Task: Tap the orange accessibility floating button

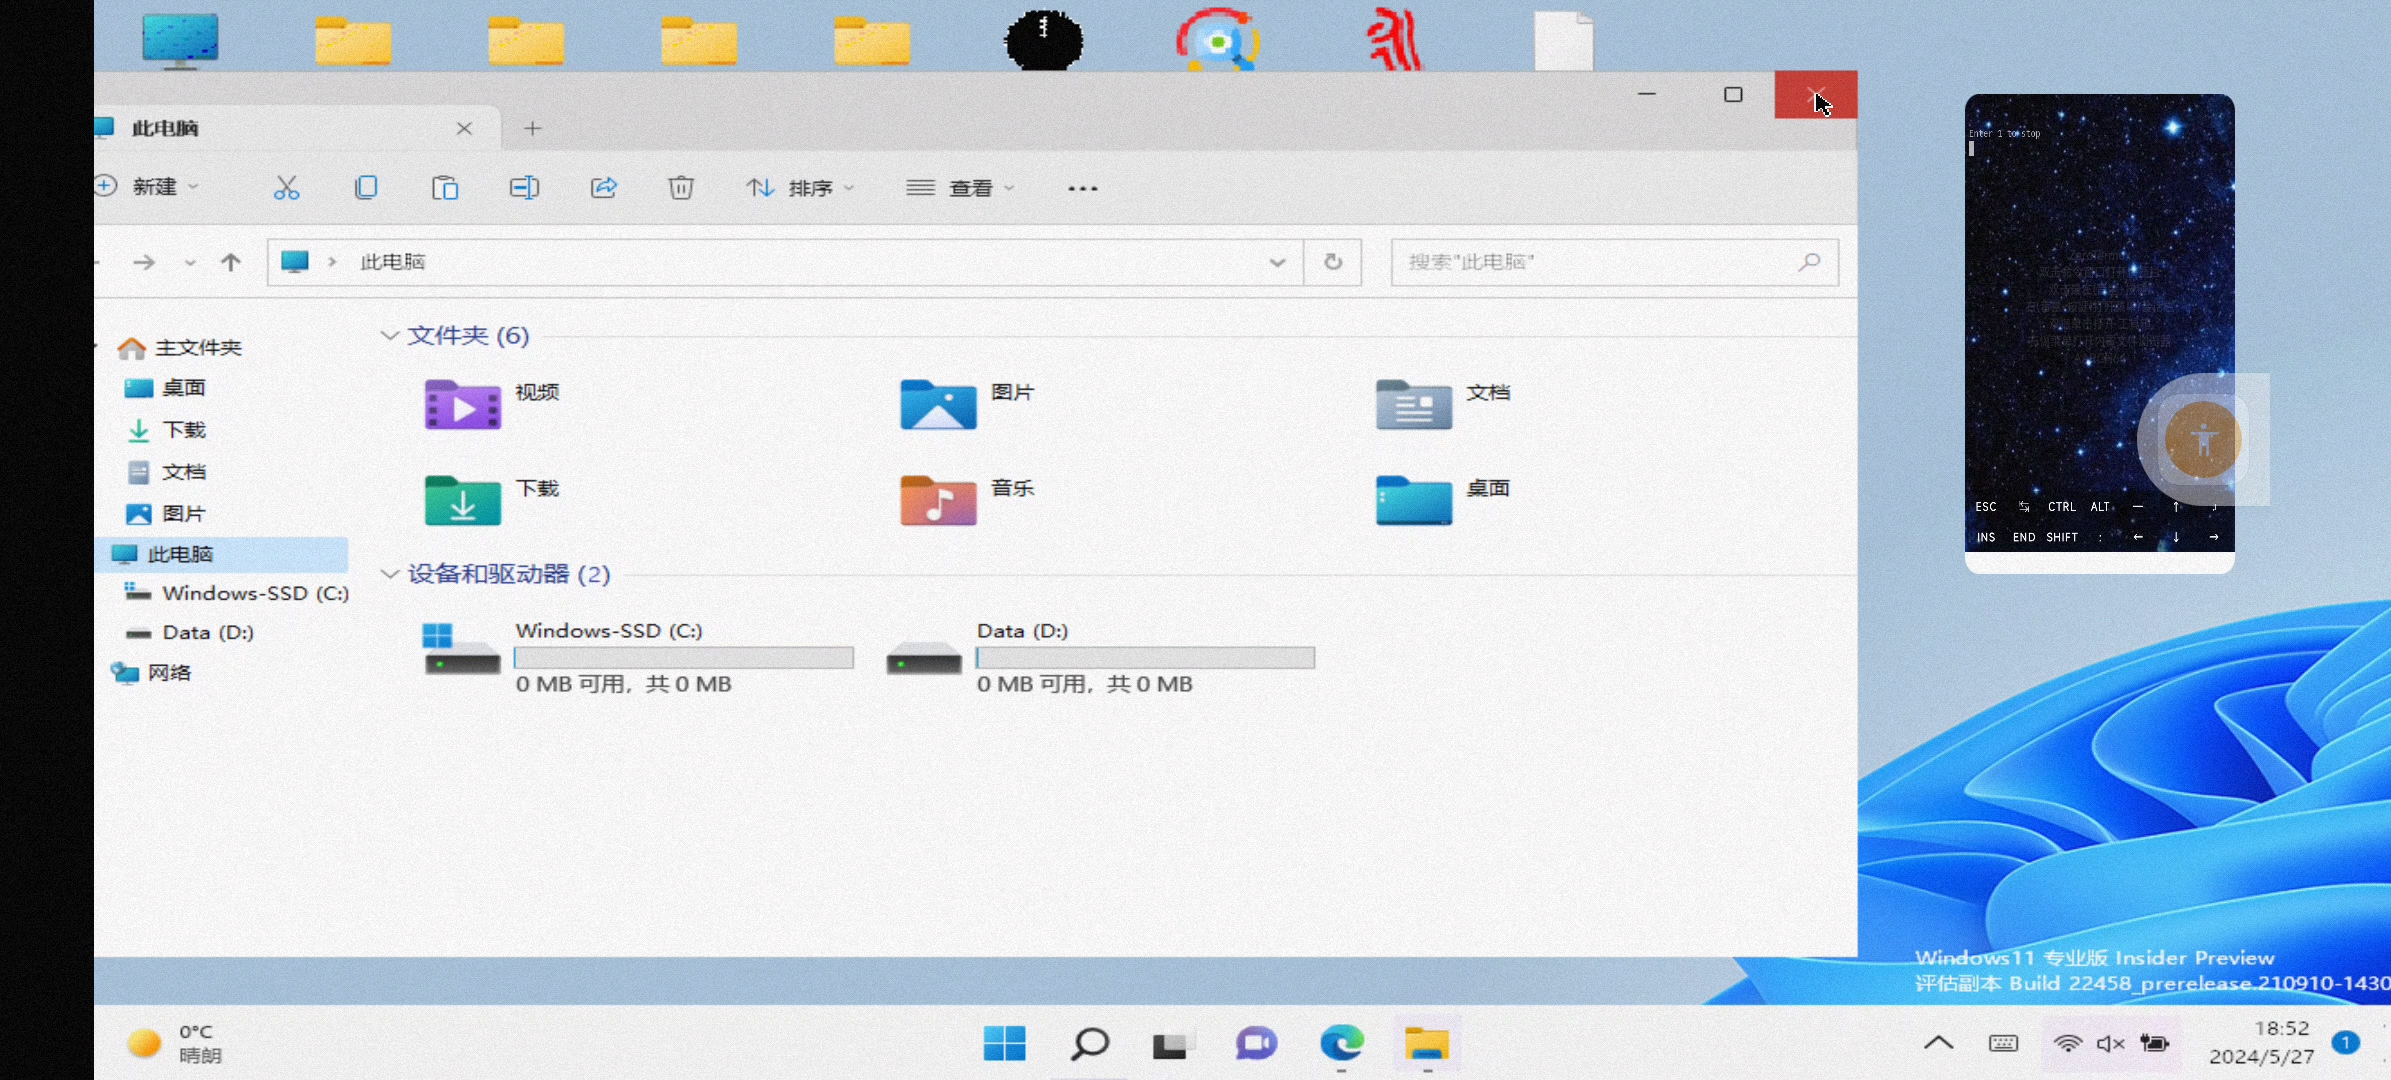Action: click(x=2202, y=440)
